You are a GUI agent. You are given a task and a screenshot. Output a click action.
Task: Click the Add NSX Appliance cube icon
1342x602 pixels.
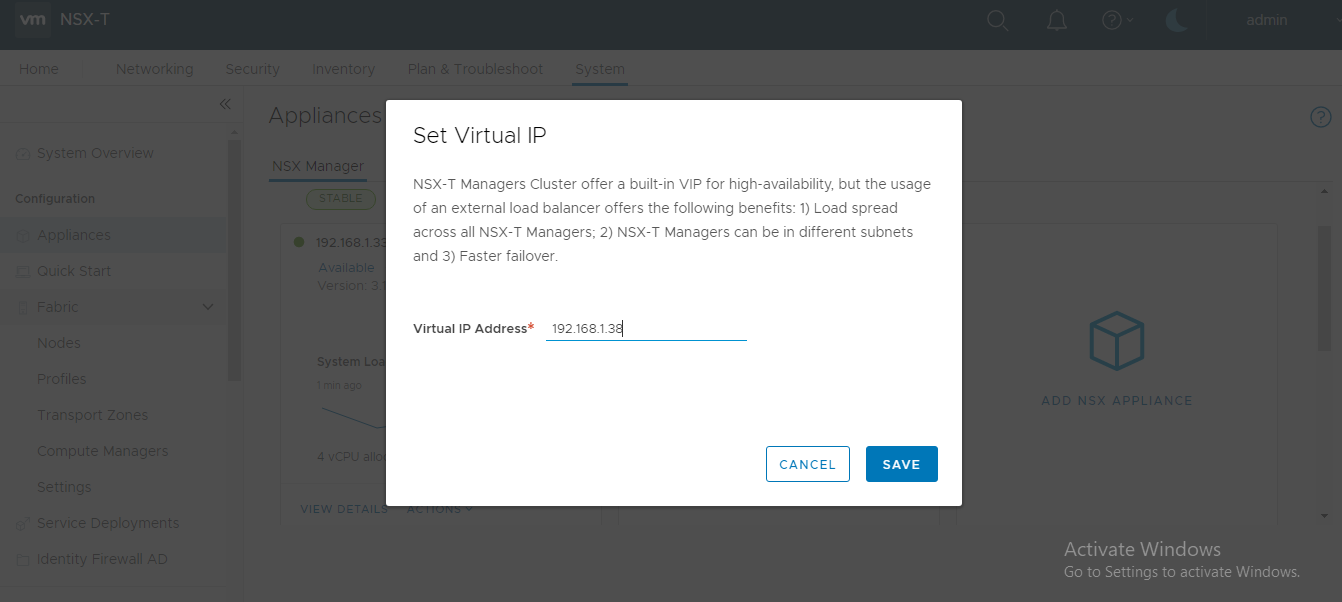1116,341
